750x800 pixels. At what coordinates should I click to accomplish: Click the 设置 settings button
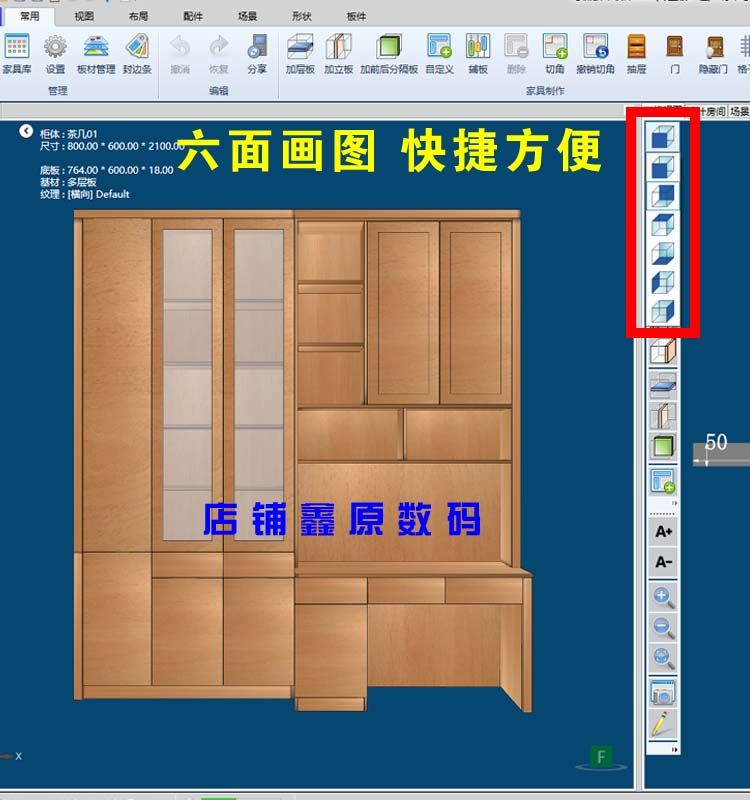55,53
